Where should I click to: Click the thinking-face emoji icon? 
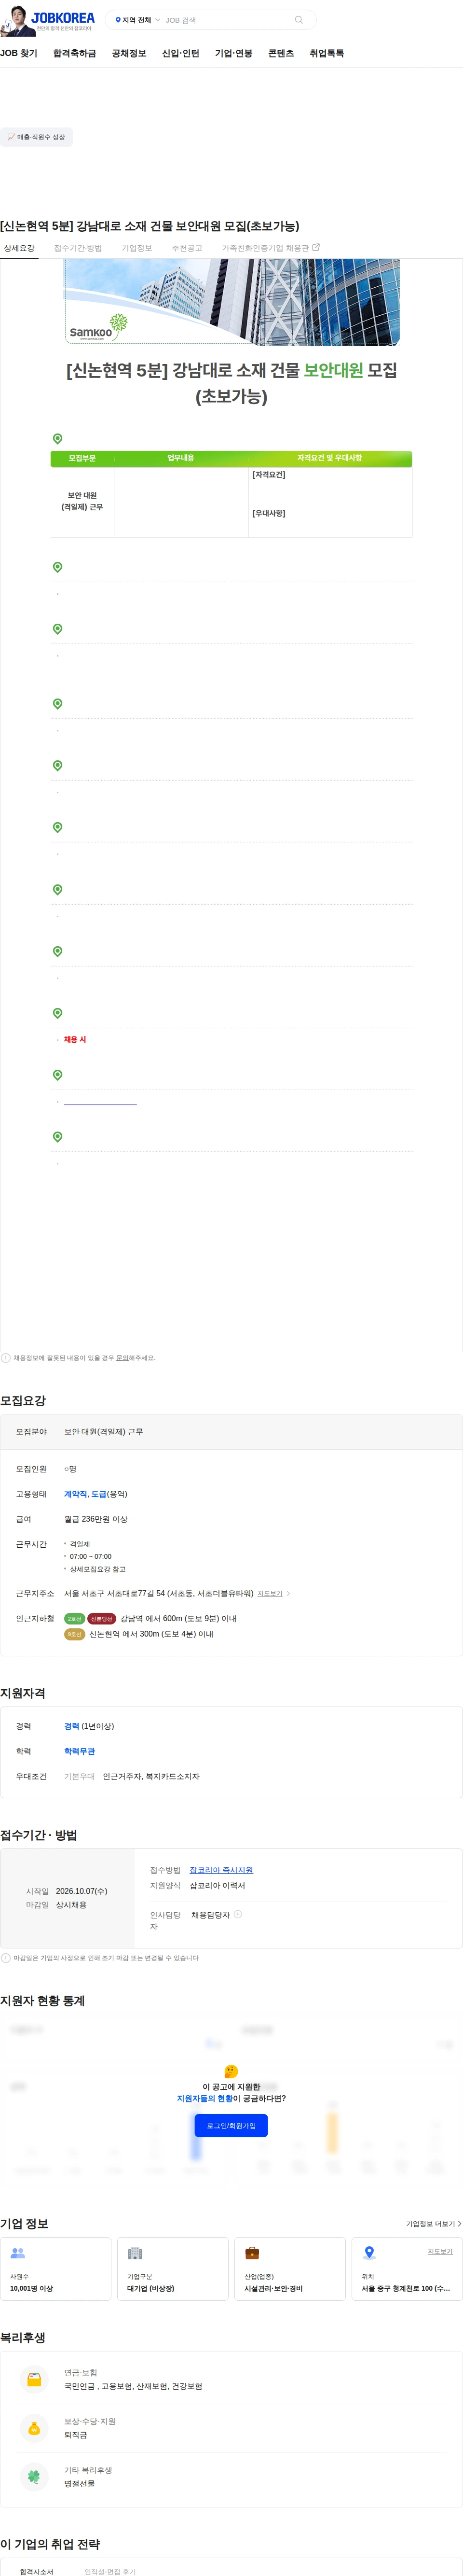231,2072
